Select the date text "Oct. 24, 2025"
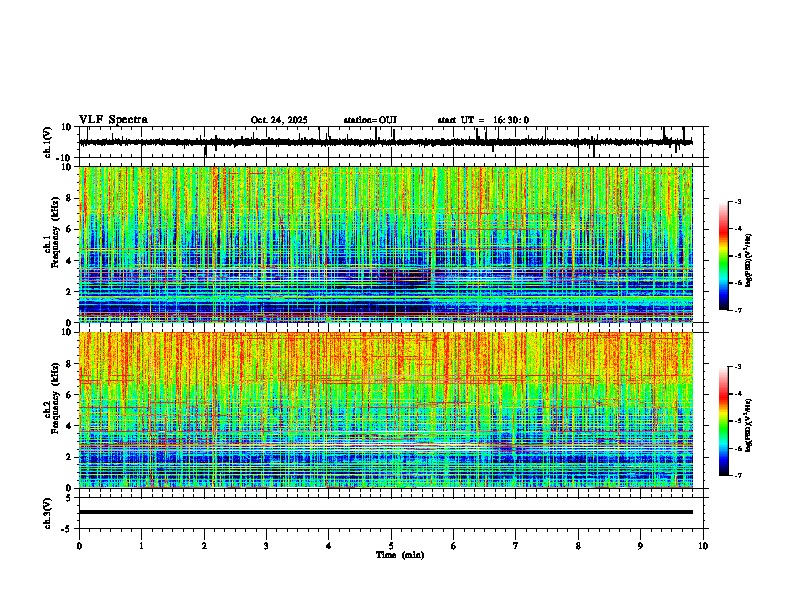Screen dimensions: 792x612 coord(279,120)
